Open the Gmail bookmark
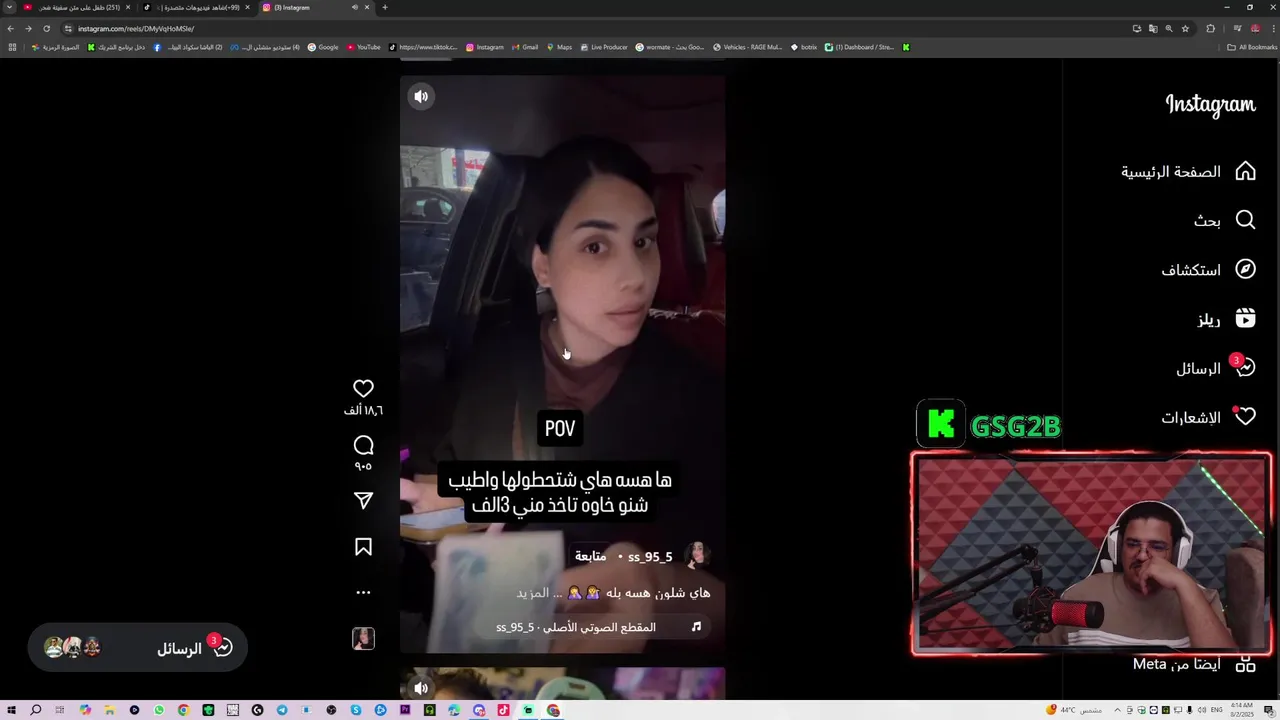This screenshot has width=1280, height=720. pyautogui.click(x=525, y=47)
